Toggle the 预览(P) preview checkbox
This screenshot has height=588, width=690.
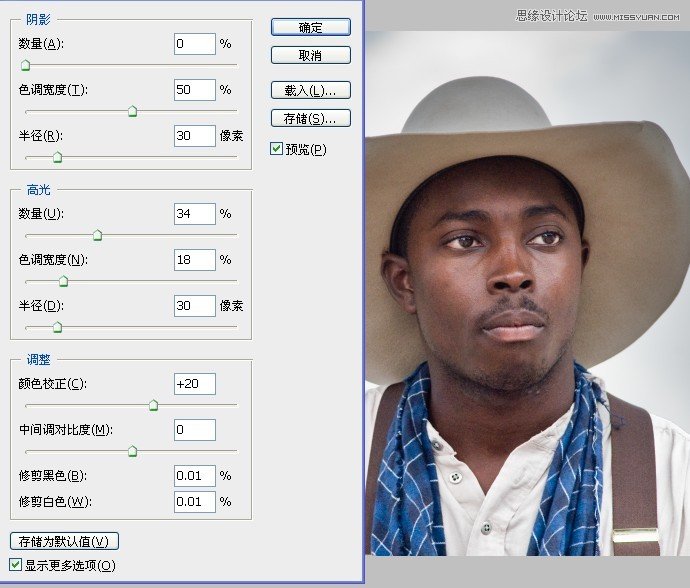point(276,149)
